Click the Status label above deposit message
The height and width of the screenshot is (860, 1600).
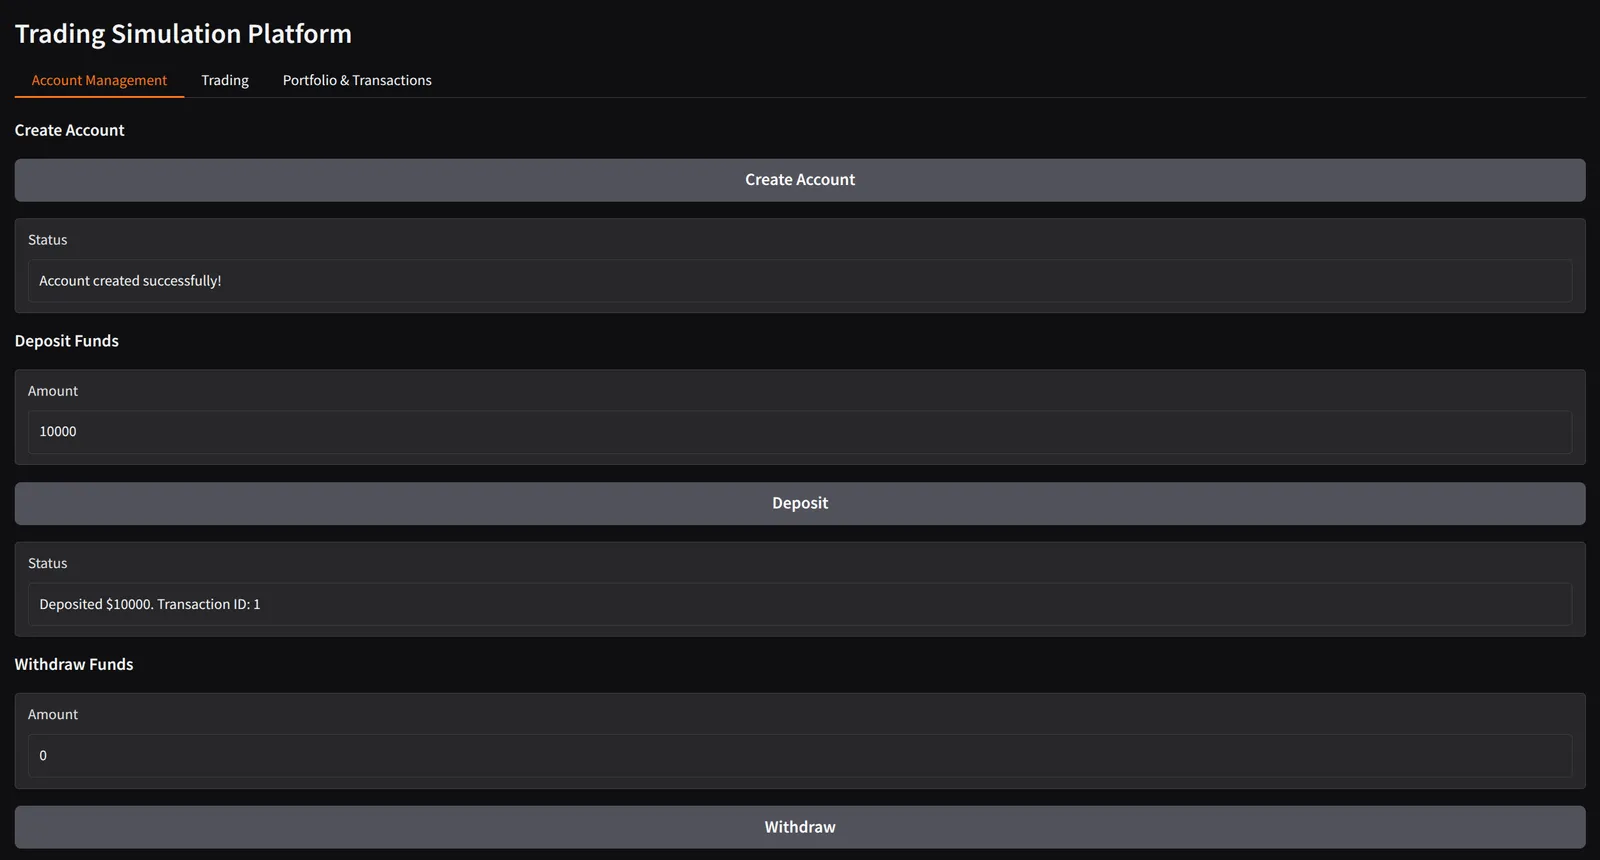tap(47, 563)
